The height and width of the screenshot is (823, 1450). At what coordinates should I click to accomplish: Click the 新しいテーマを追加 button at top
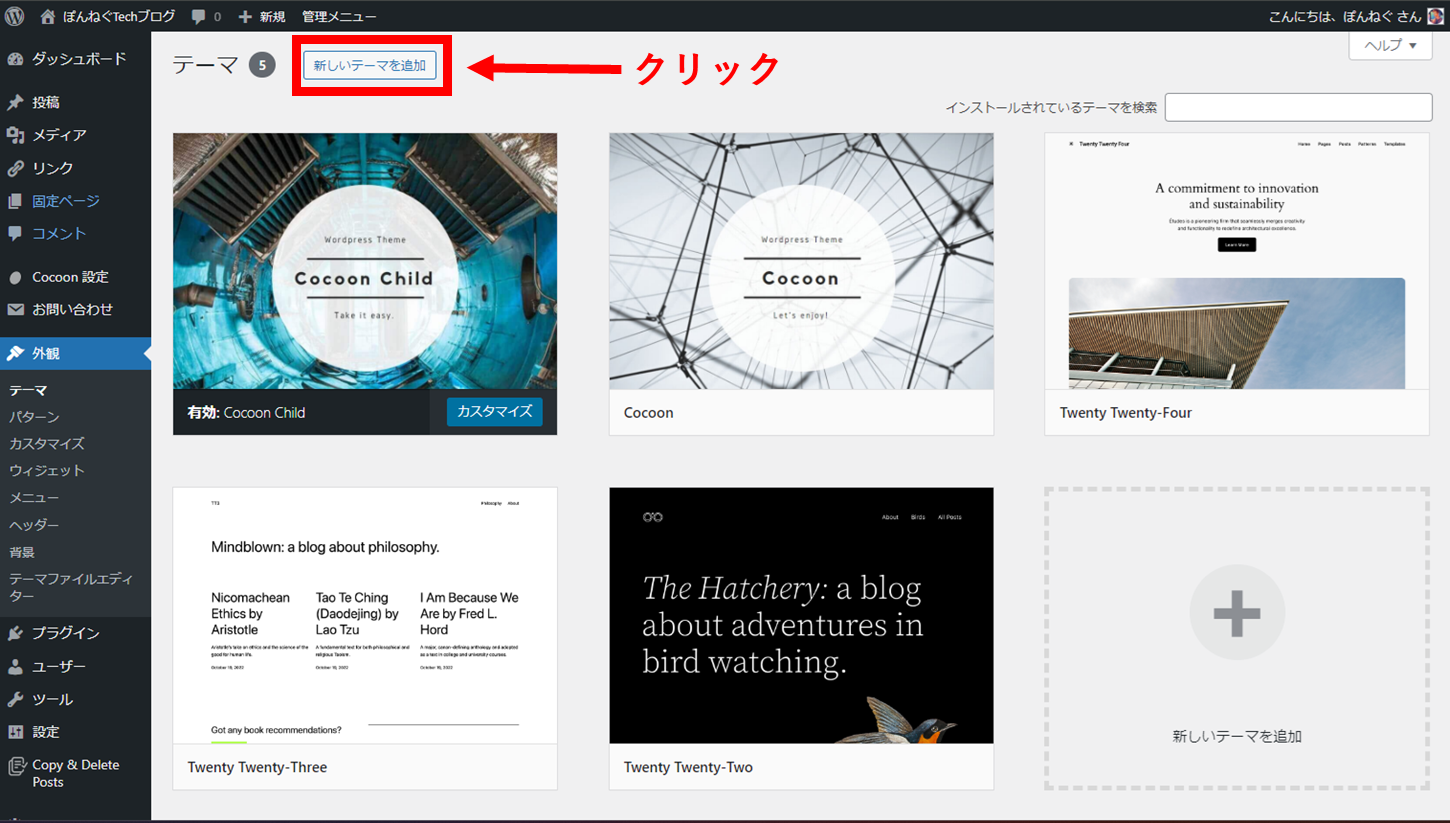click(370, 65)
